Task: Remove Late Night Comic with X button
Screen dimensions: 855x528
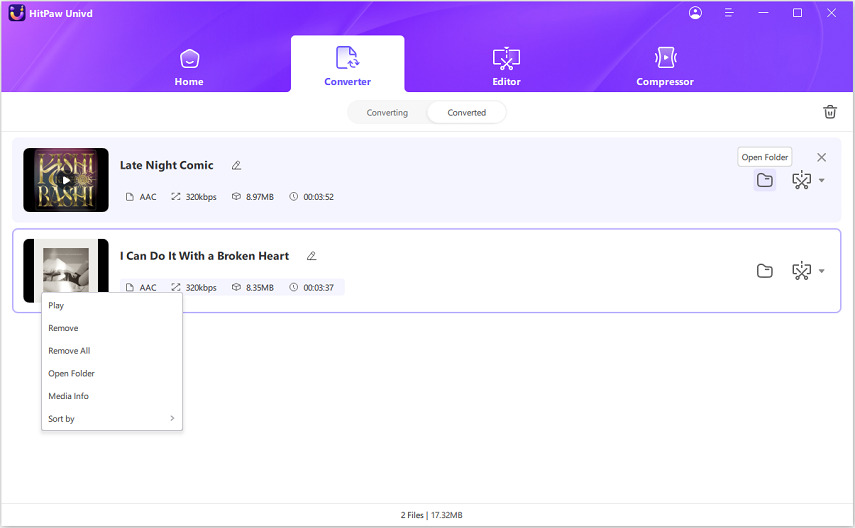Action: (x=822, y=157)
